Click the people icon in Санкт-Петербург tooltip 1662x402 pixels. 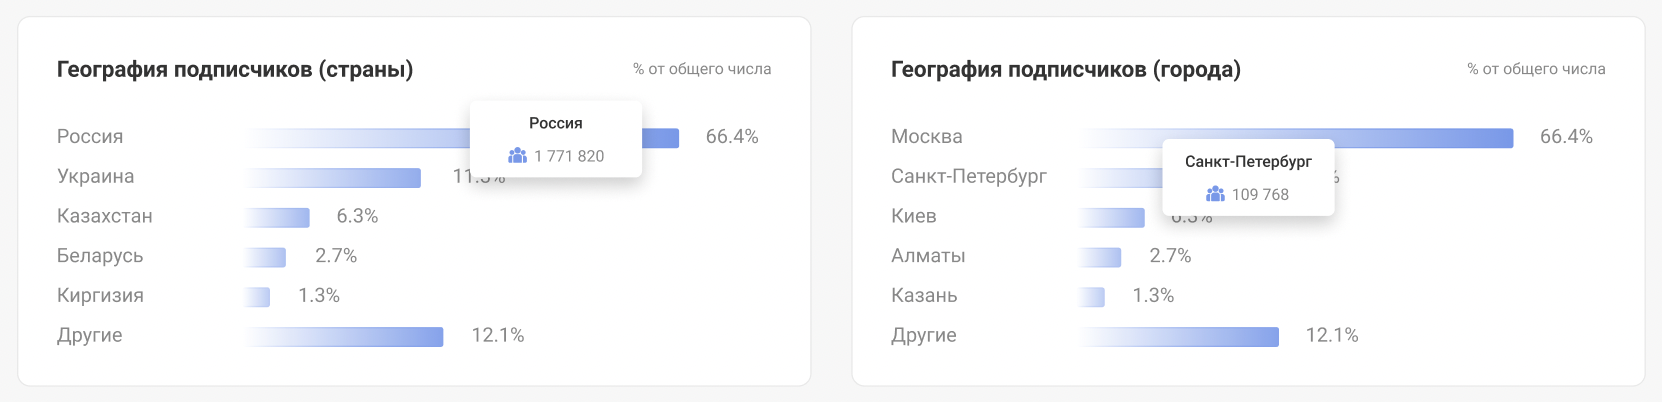click(x=1215, y=194)
